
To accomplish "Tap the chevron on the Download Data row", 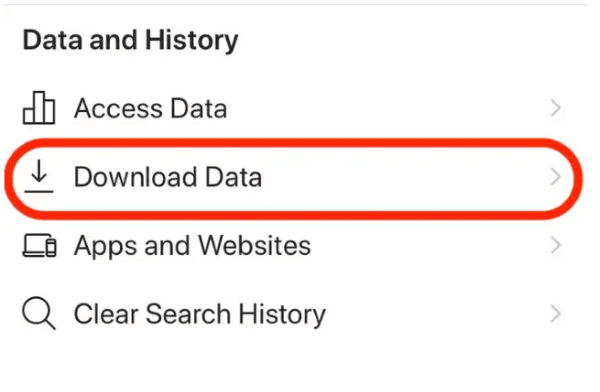I will [556, 177].
